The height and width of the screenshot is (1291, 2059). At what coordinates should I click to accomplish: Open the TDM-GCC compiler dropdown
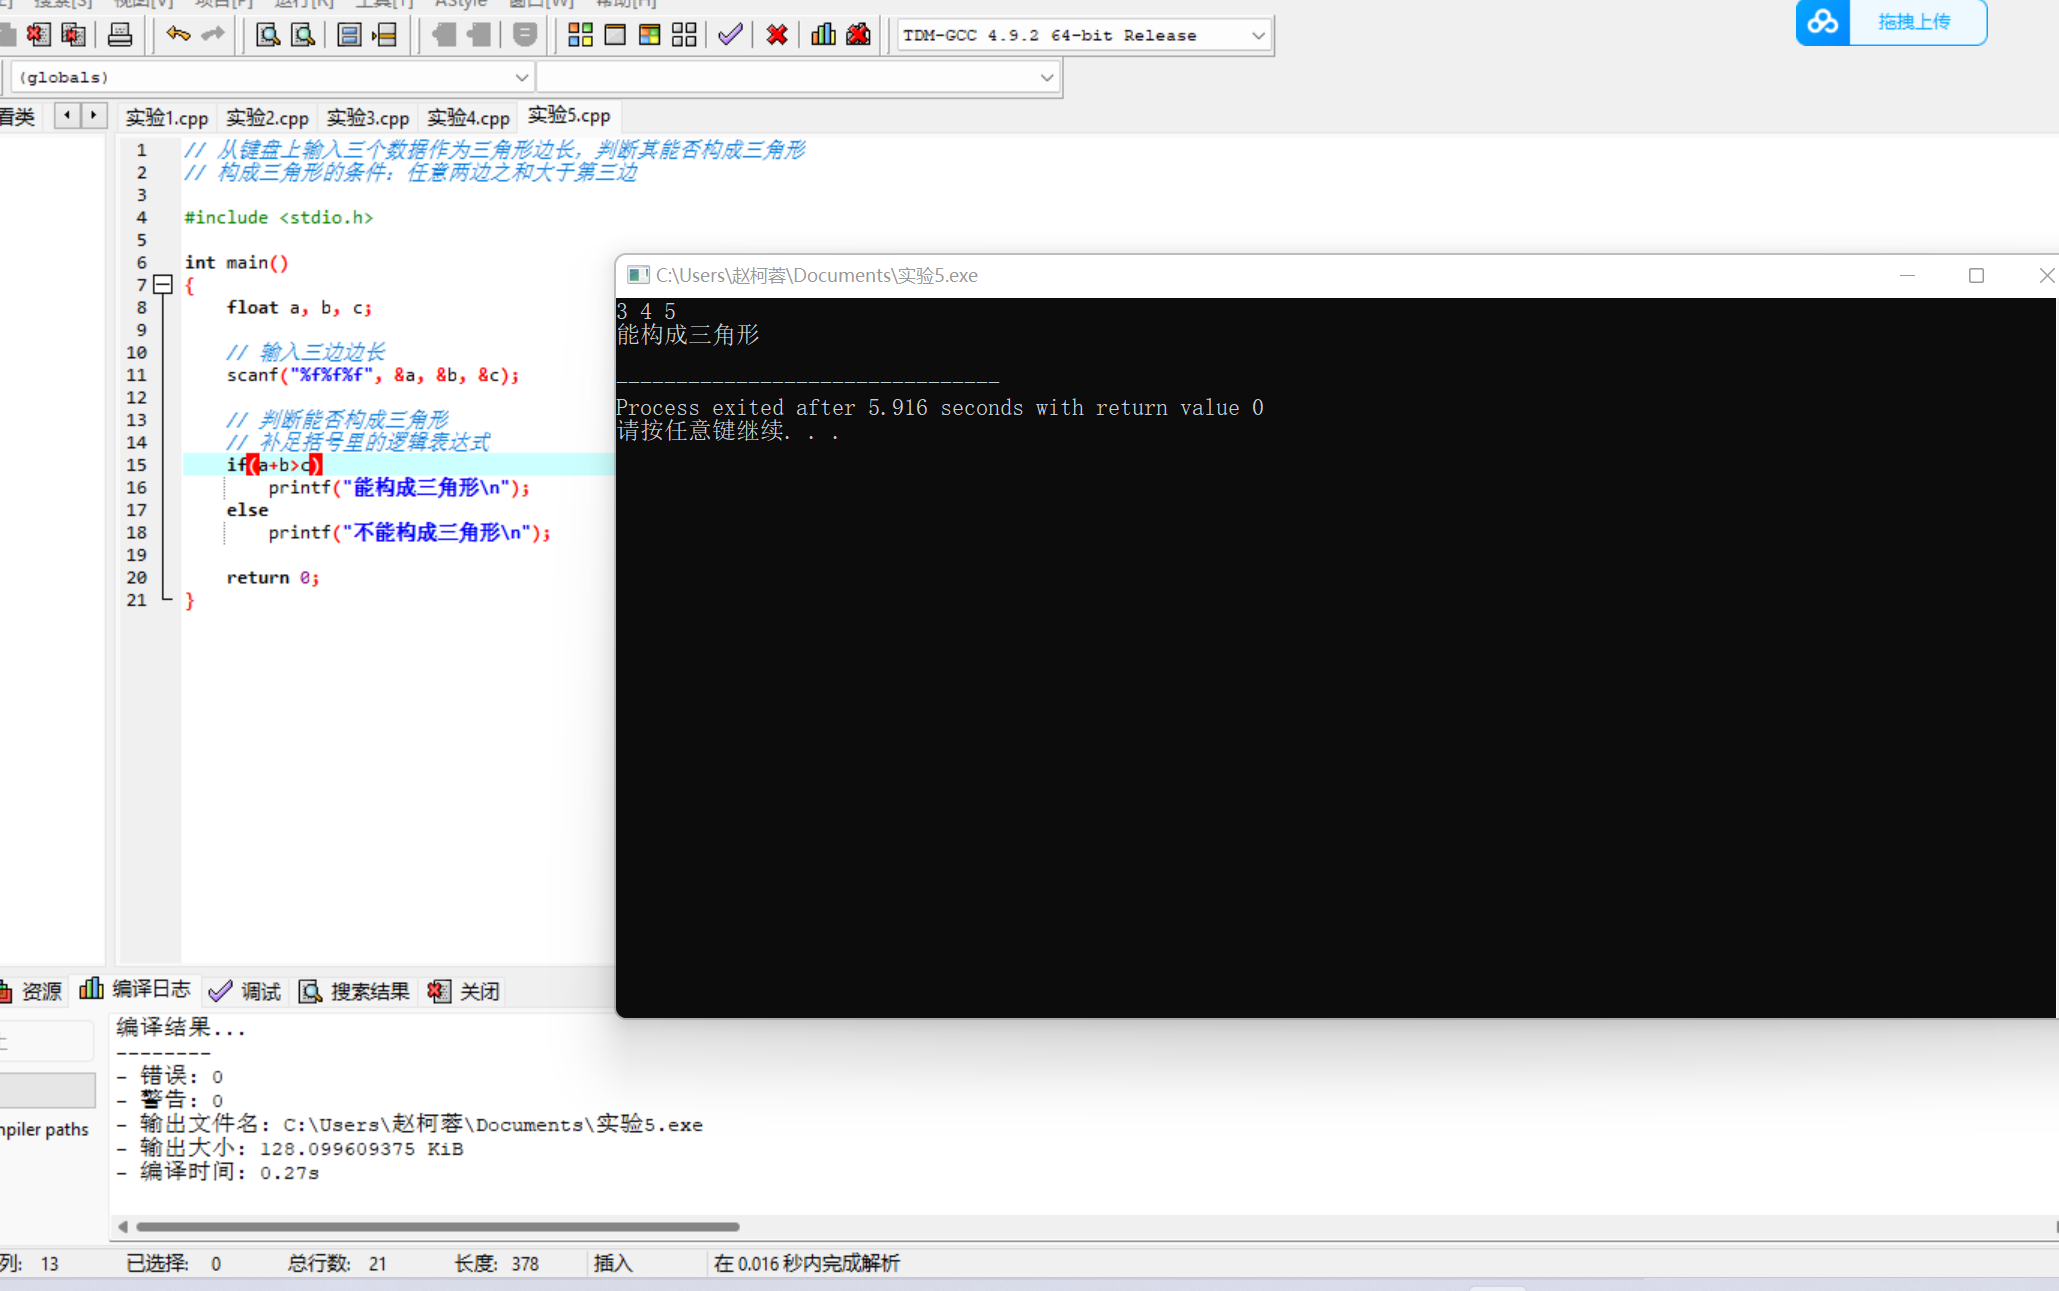tap(1257, 35)
